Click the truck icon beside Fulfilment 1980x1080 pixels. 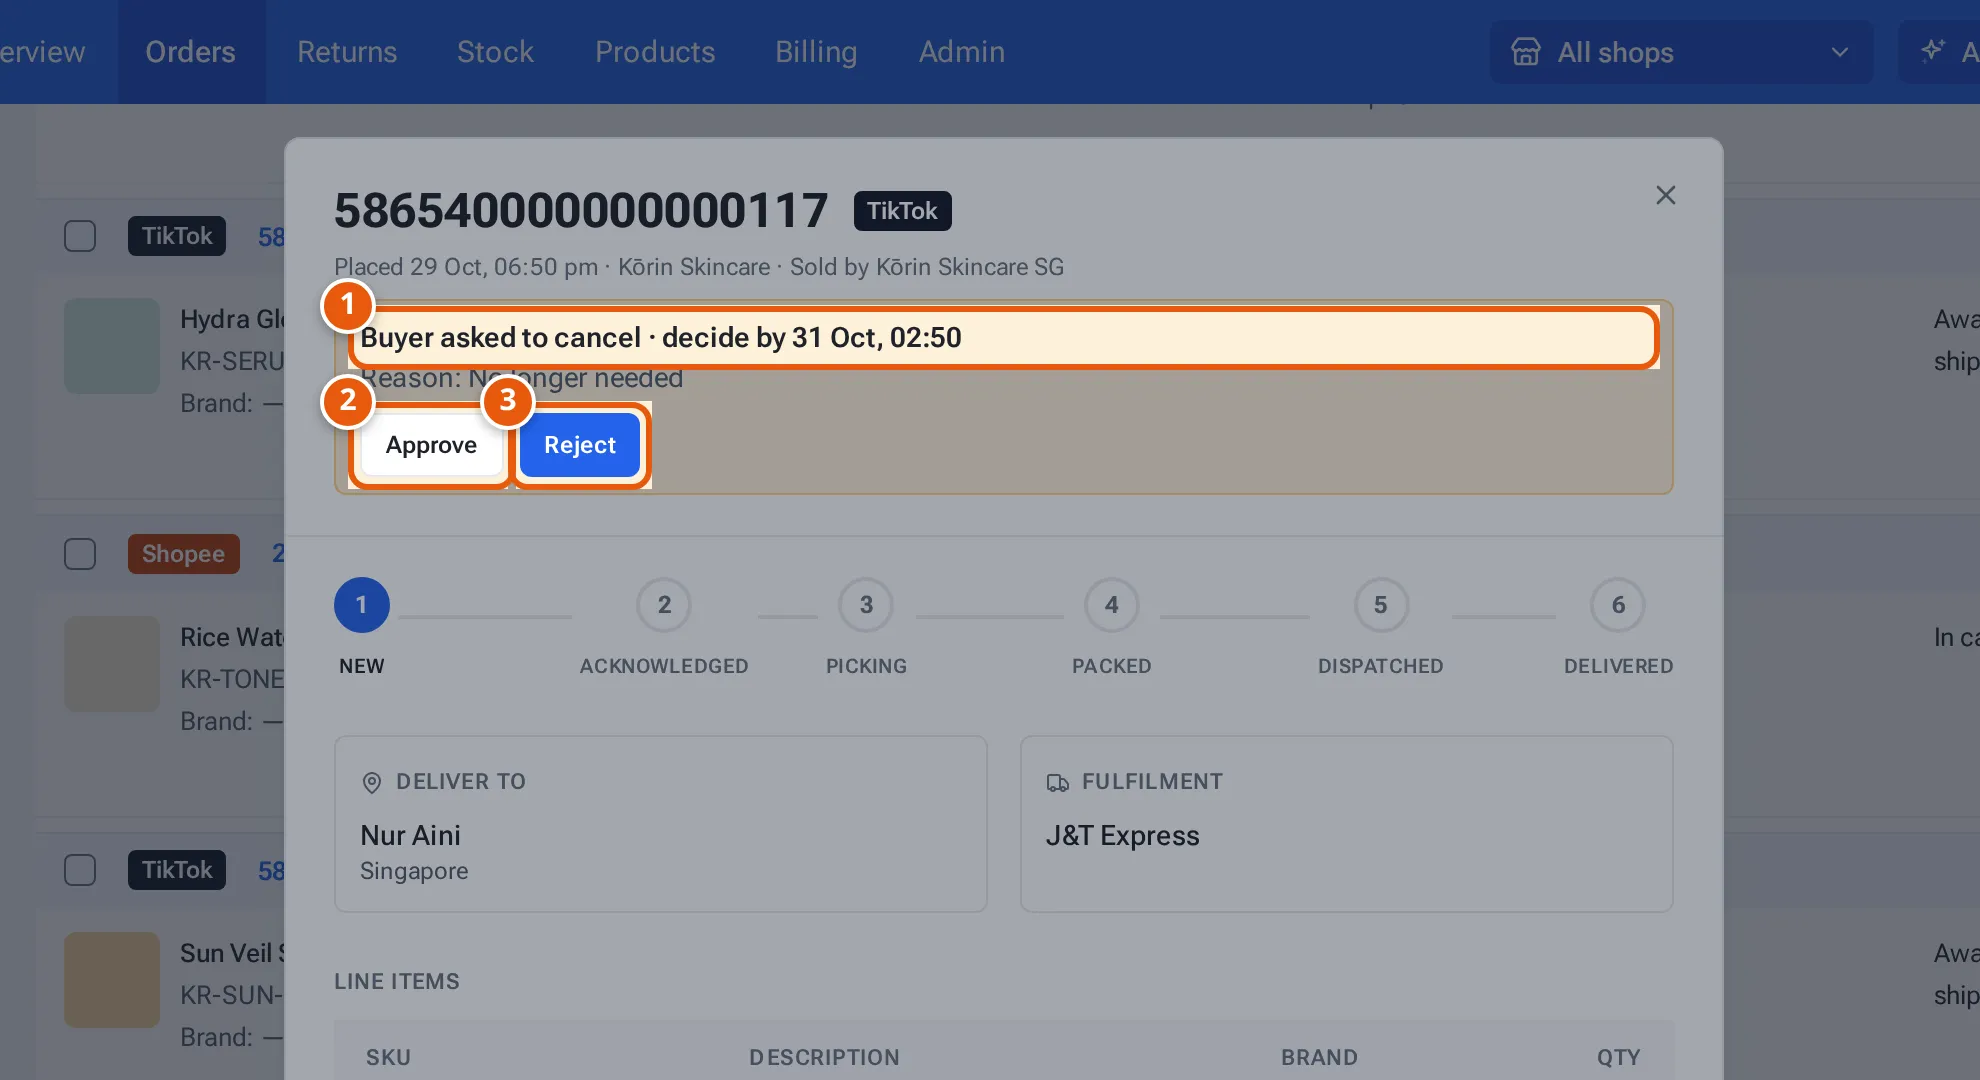[1057, 782]
